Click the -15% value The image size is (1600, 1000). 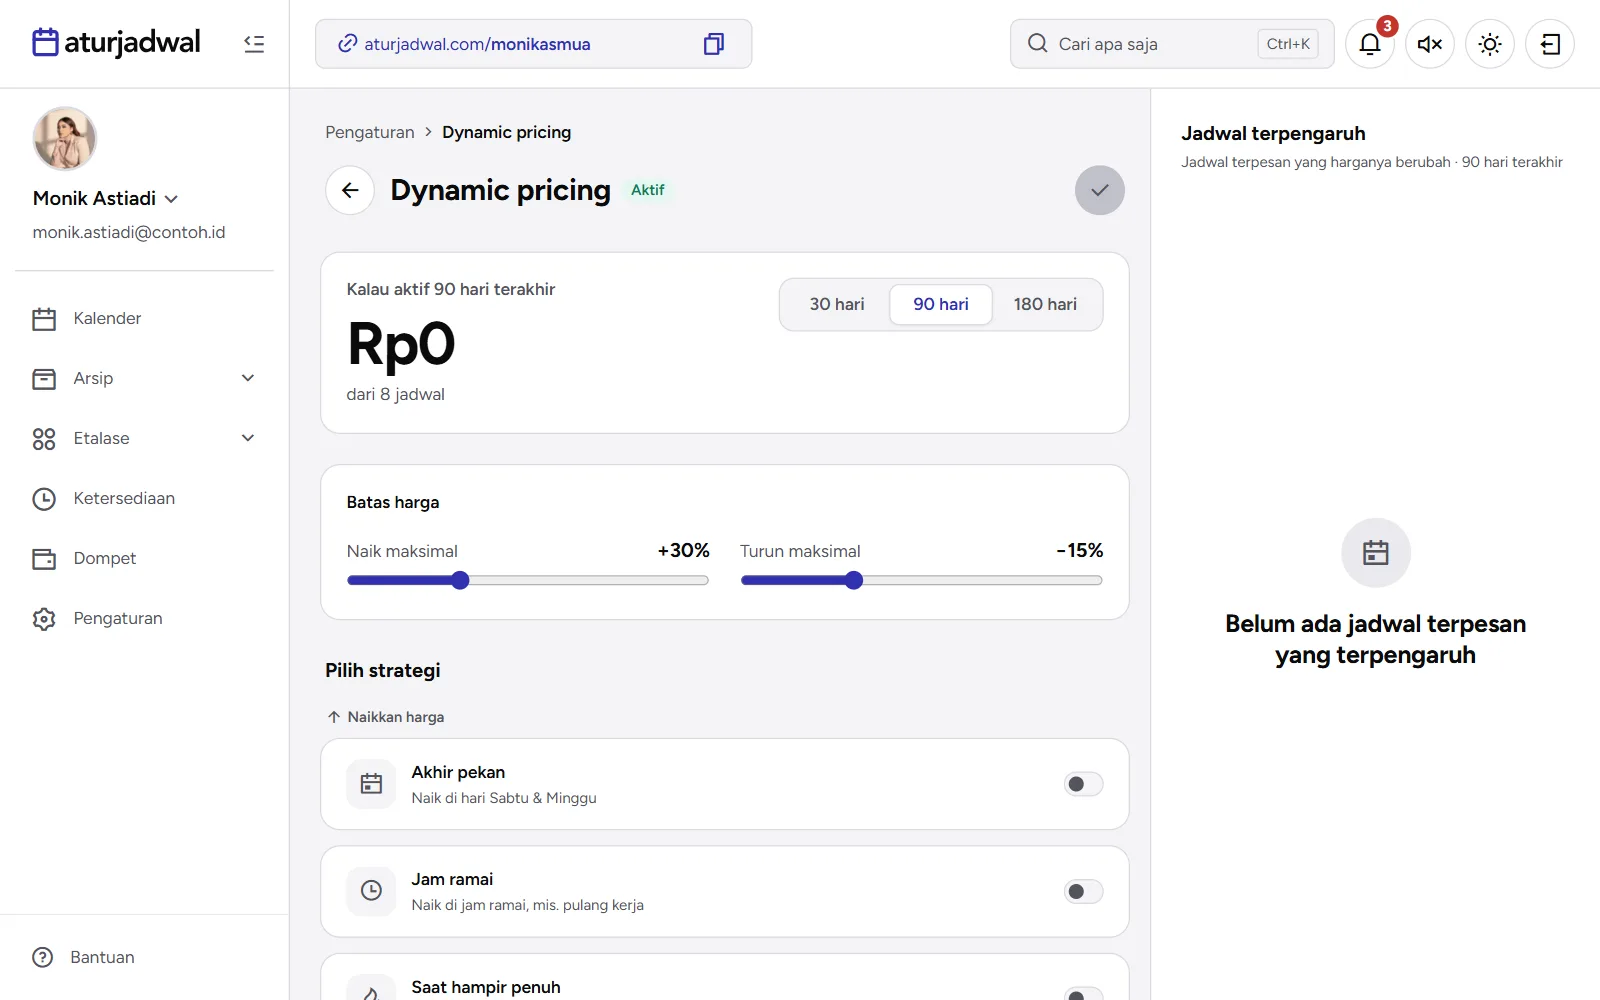pyautogui.click(x=1080, y=551)
